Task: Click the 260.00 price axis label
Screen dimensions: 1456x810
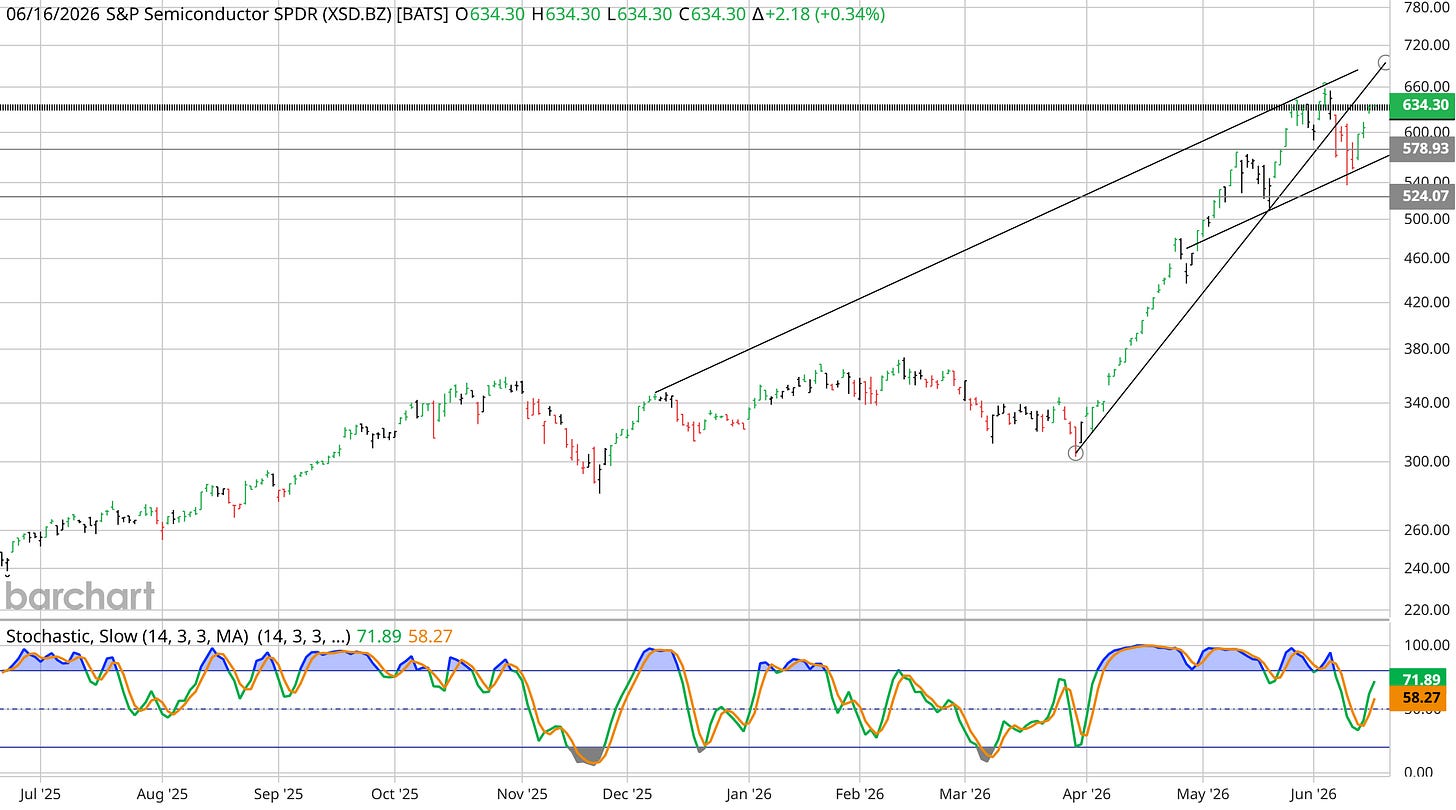Action: point(1428,529)
